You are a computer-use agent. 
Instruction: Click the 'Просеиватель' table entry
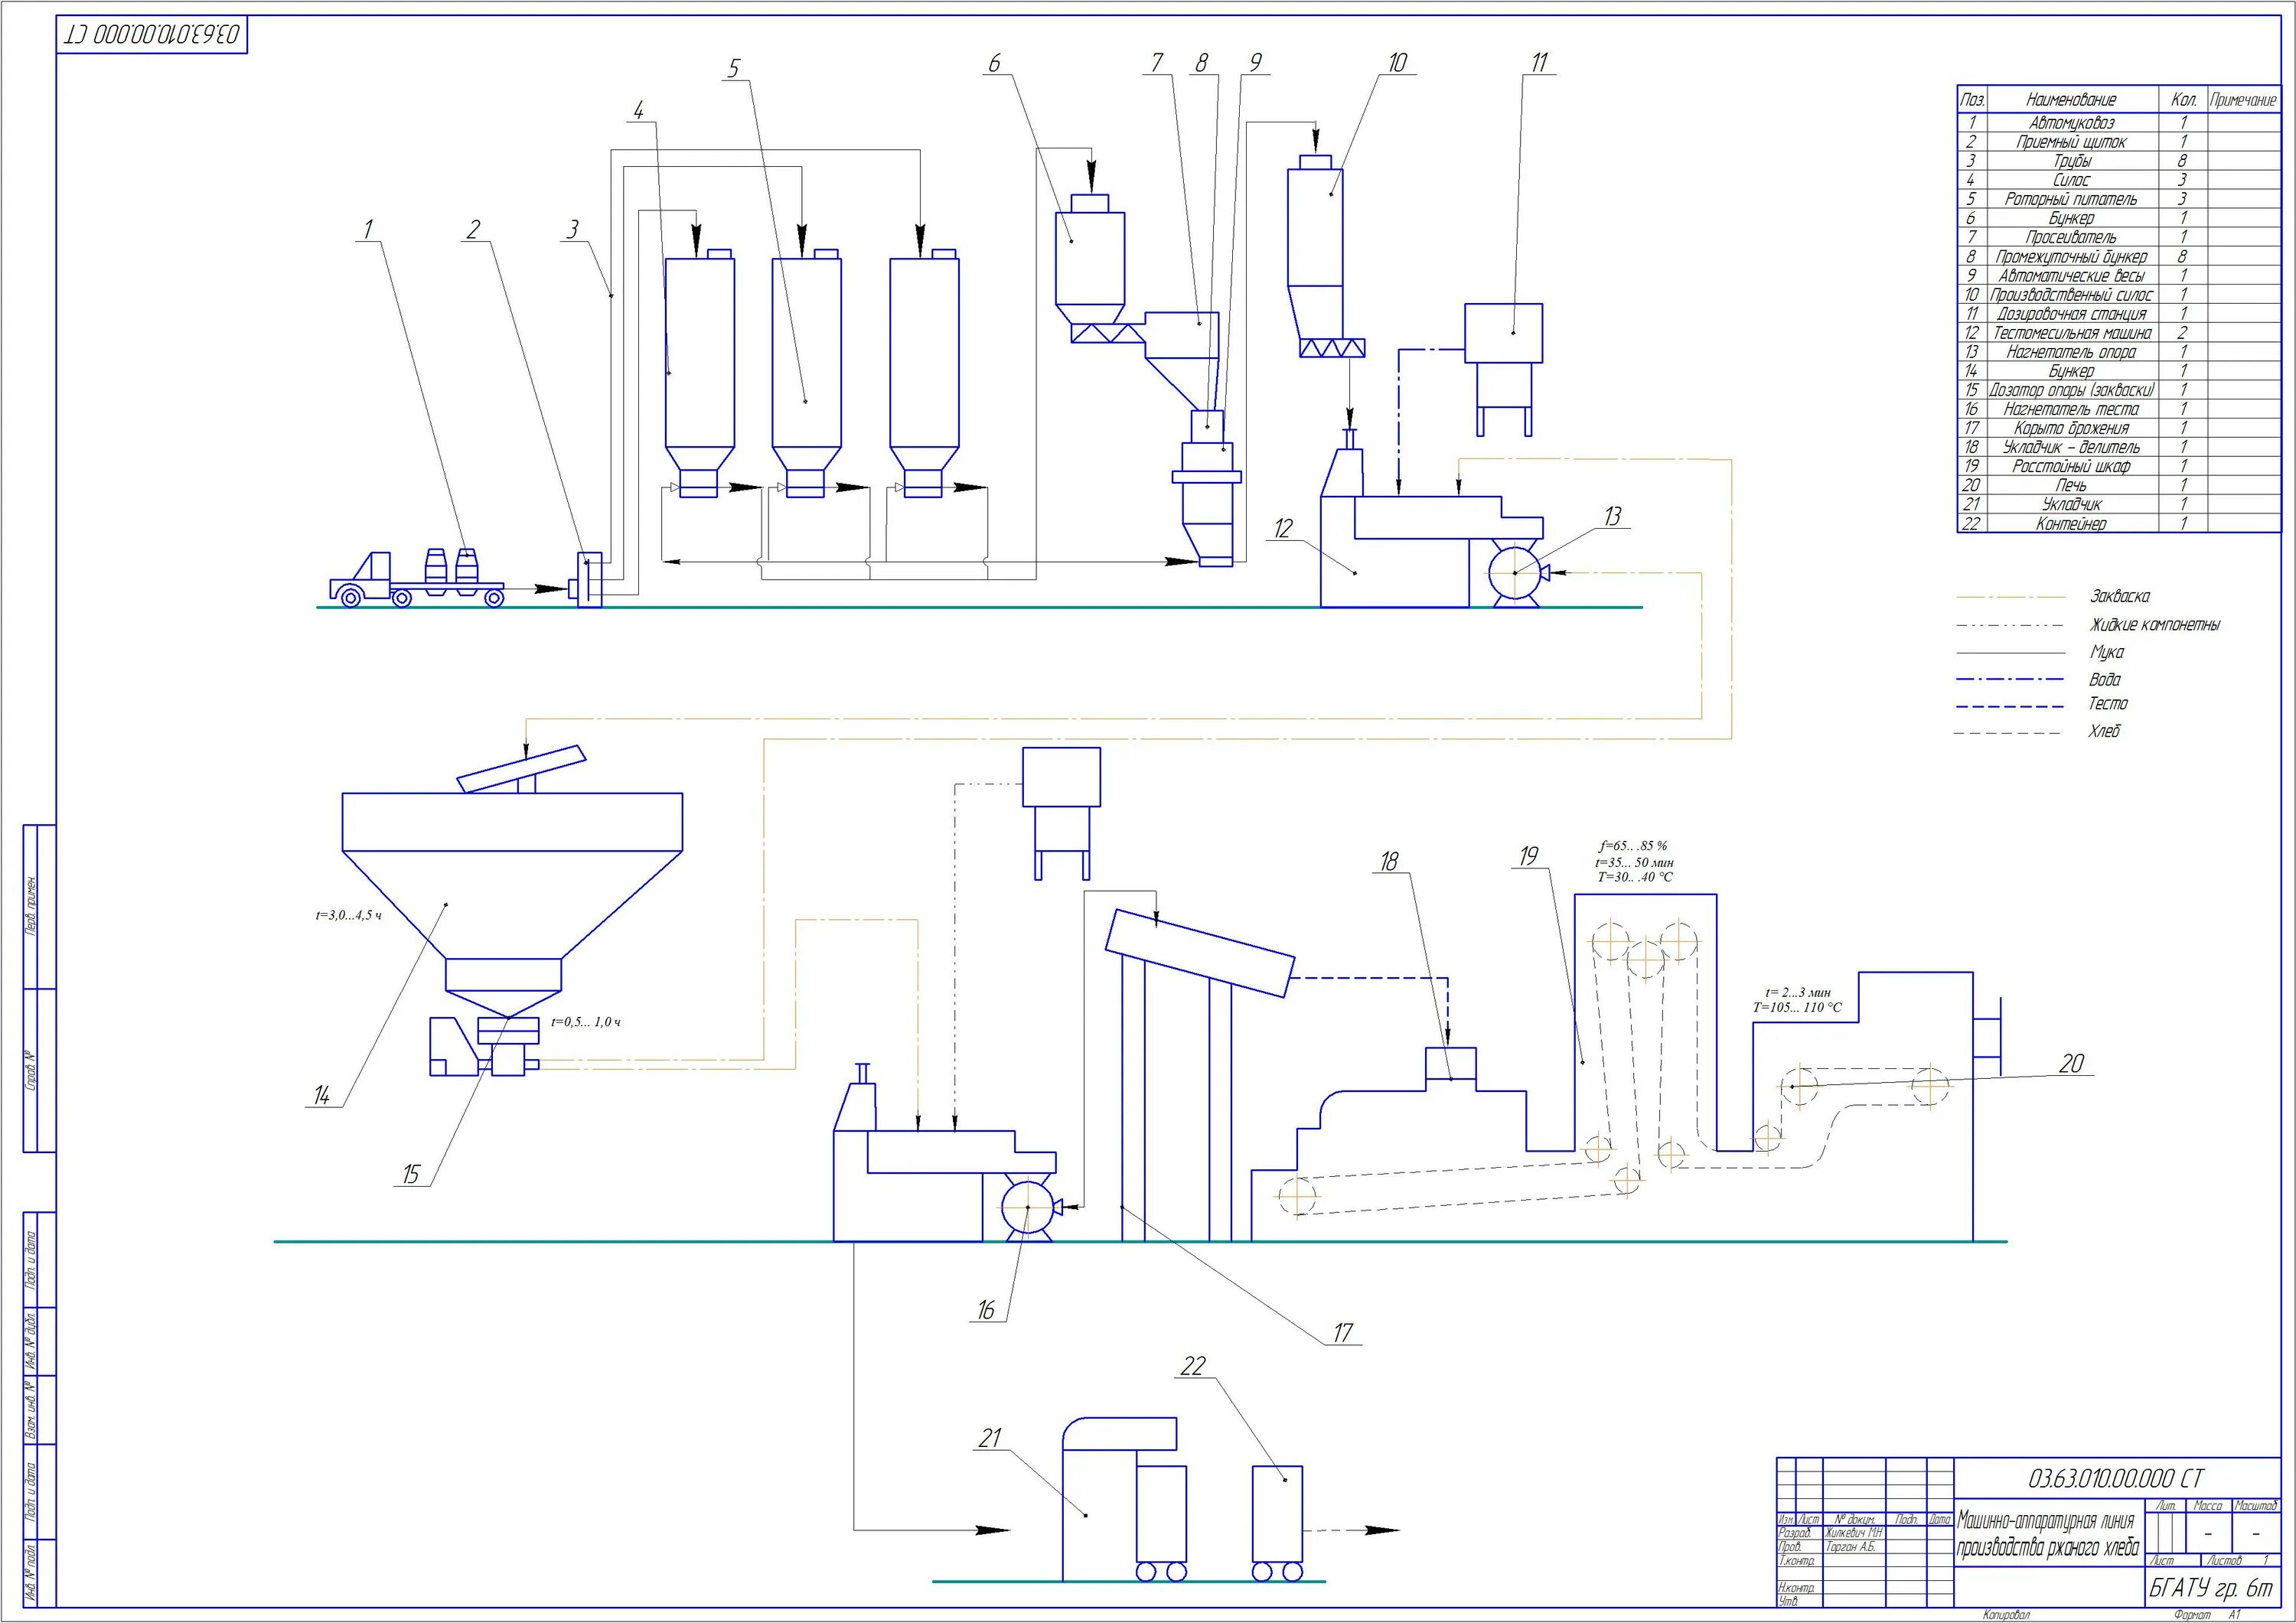tap(2071, 237)
